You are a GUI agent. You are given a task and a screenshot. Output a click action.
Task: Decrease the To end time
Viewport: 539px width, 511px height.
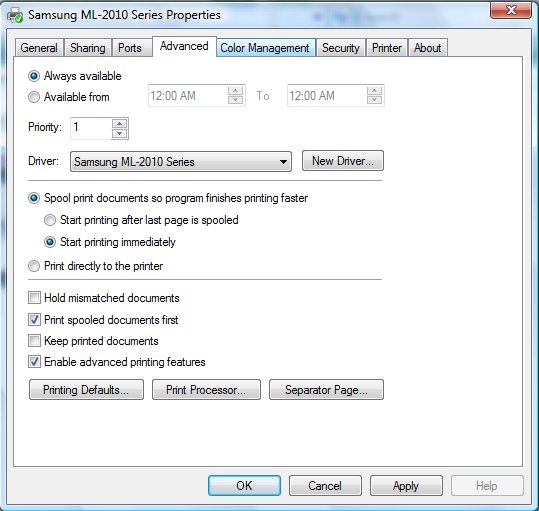[x=374, y=100]
